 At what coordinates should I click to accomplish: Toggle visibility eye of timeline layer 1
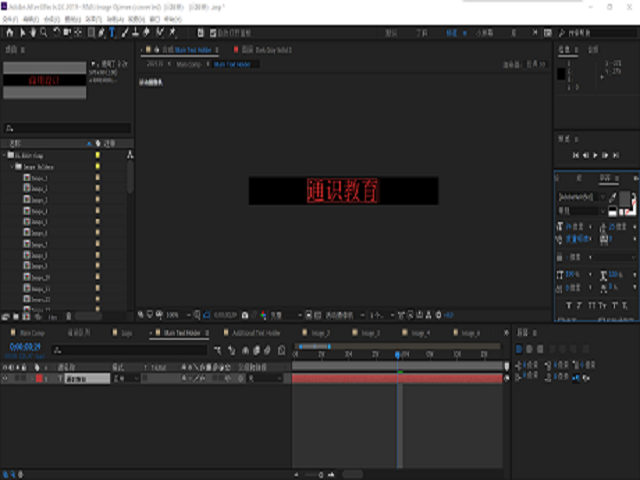(5, 379)
